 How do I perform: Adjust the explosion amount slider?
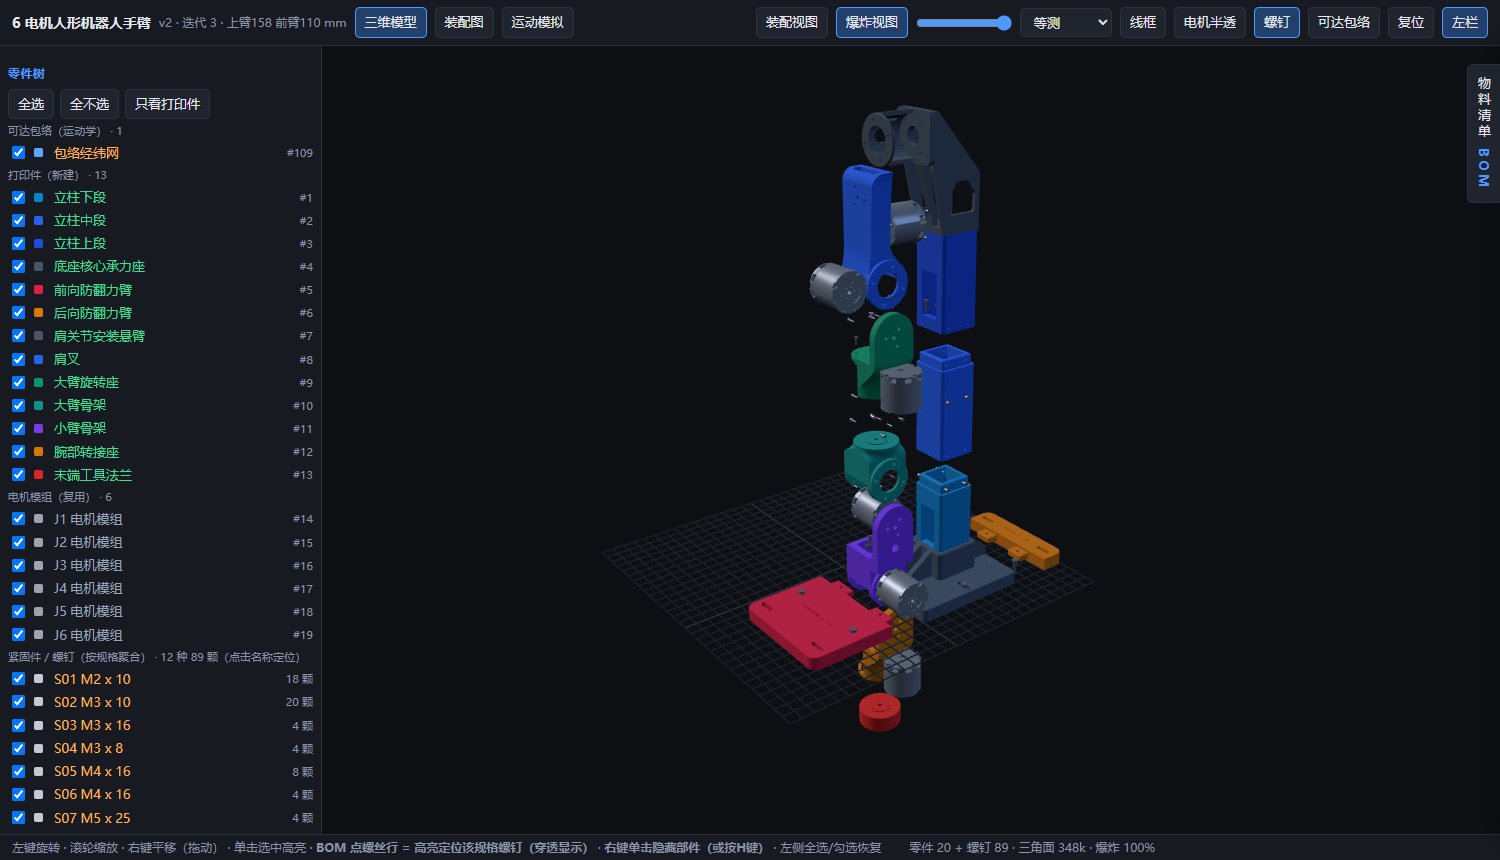[964, 23]
